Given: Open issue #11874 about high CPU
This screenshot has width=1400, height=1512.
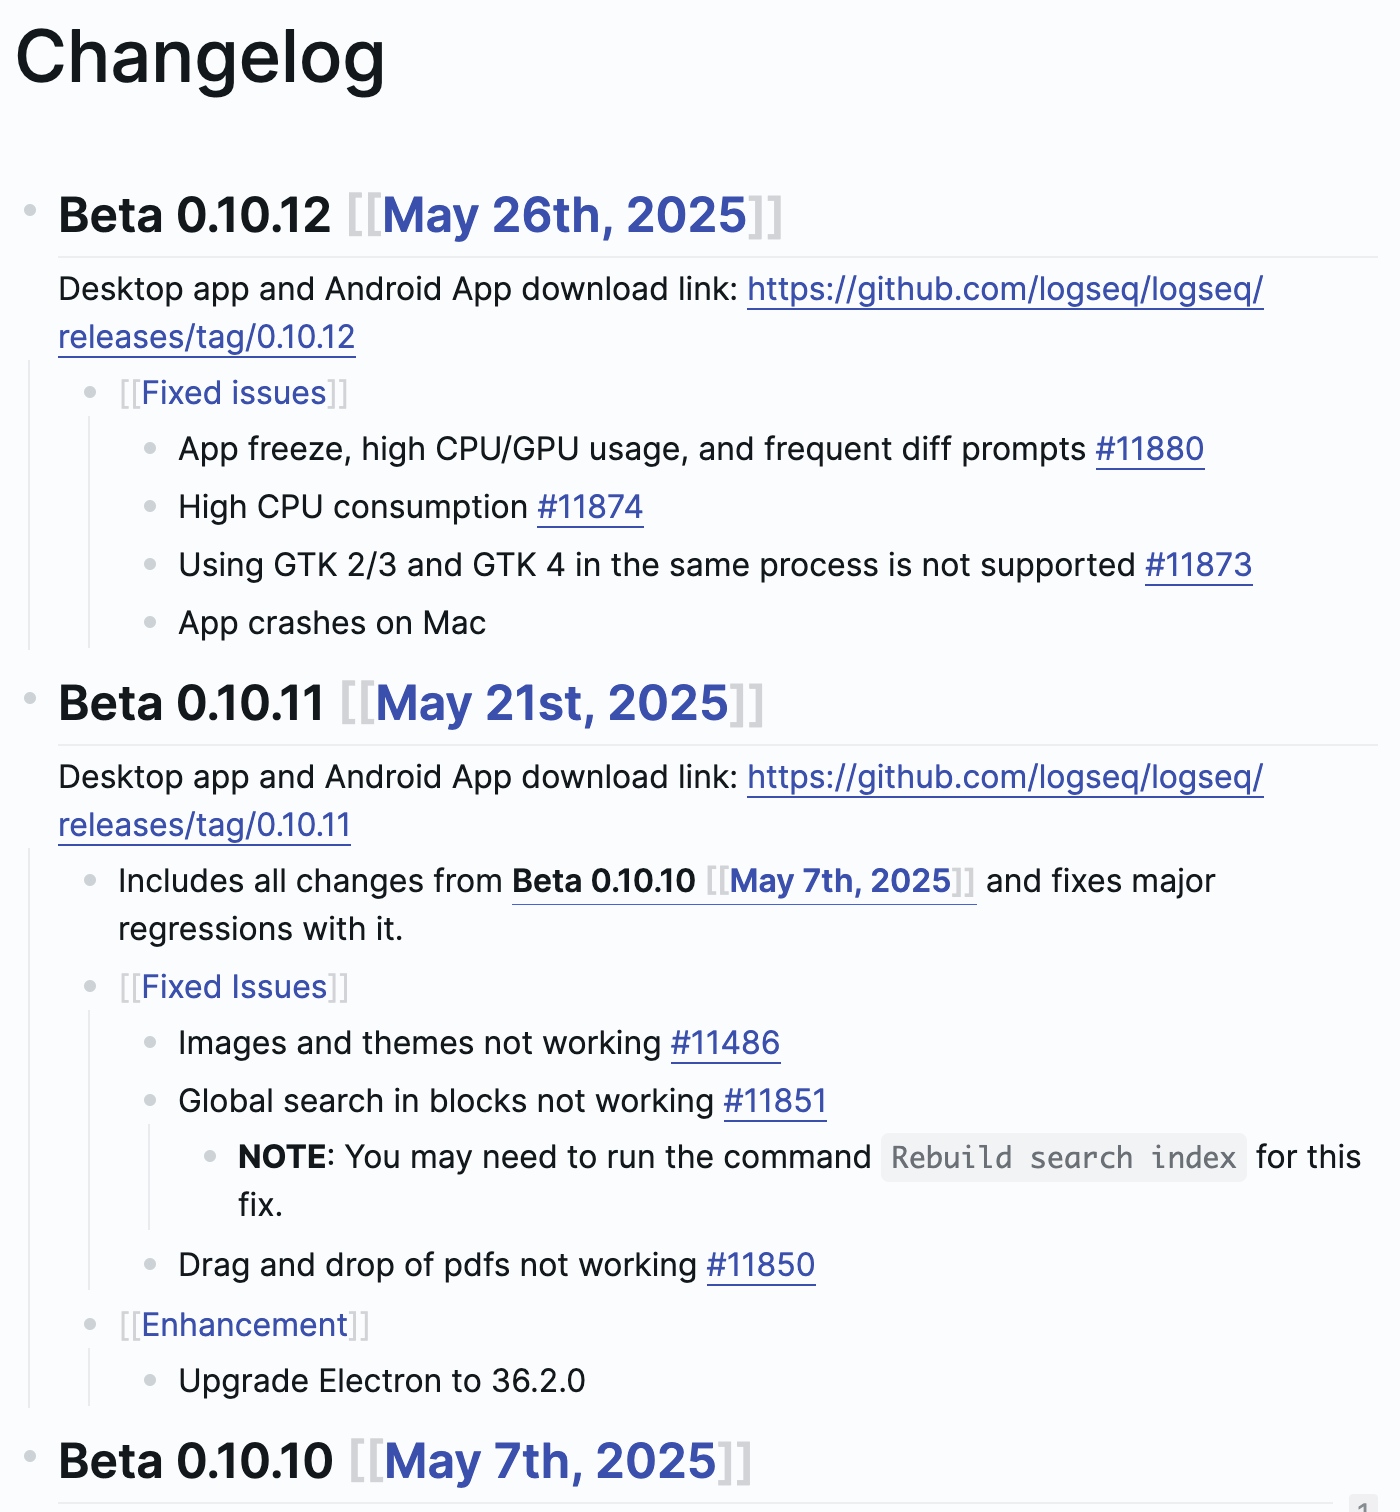Looking at the screenshot, I should click(590, 507).
